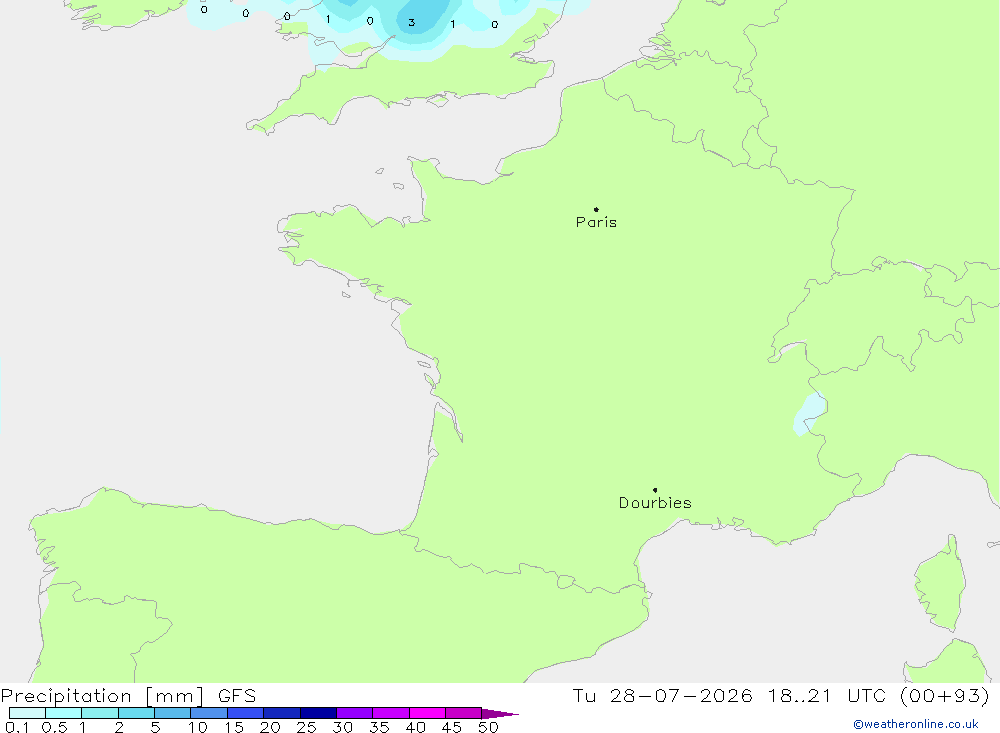Select the 1–2 mm legend swatch

pos(100,713)
